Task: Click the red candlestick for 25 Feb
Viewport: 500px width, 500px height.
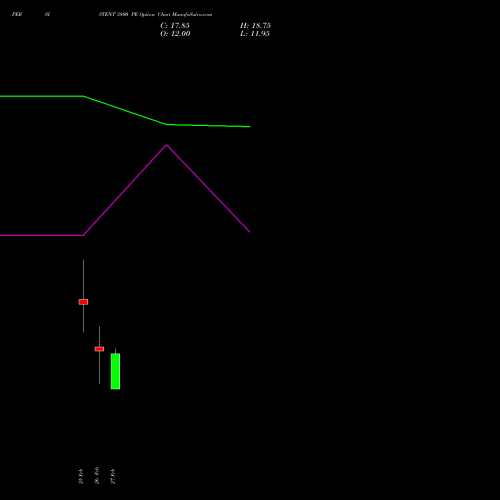Action: tap(83, 302)
